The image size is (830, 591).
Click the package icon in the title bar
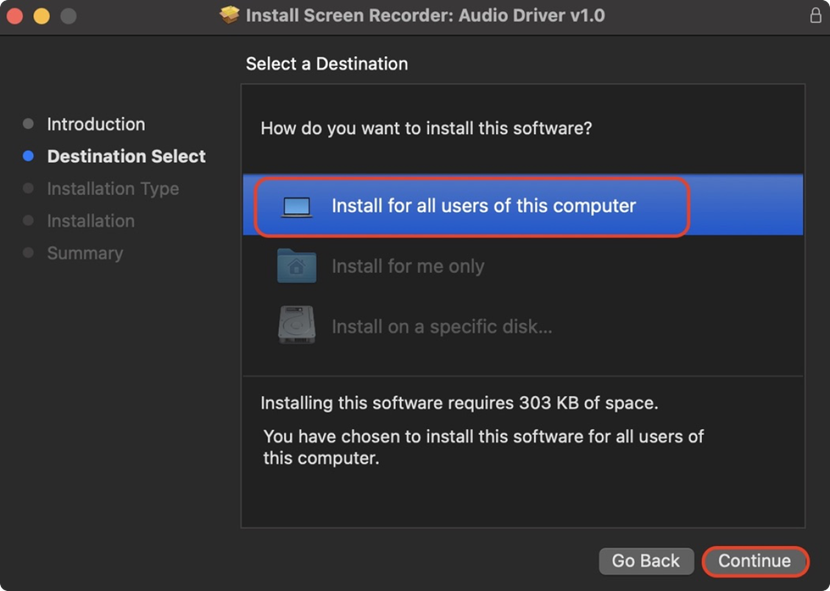230,15
